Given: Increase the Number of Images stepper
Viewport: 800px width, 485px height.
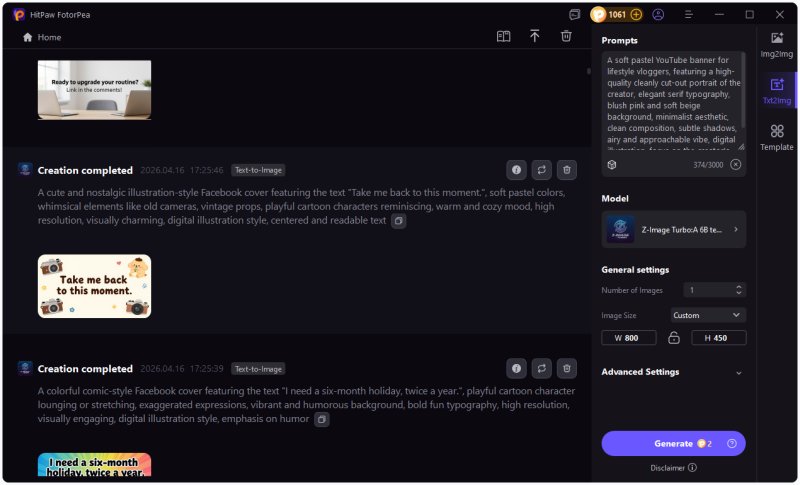Looking at the screenshot, I should tap(738, 287).
